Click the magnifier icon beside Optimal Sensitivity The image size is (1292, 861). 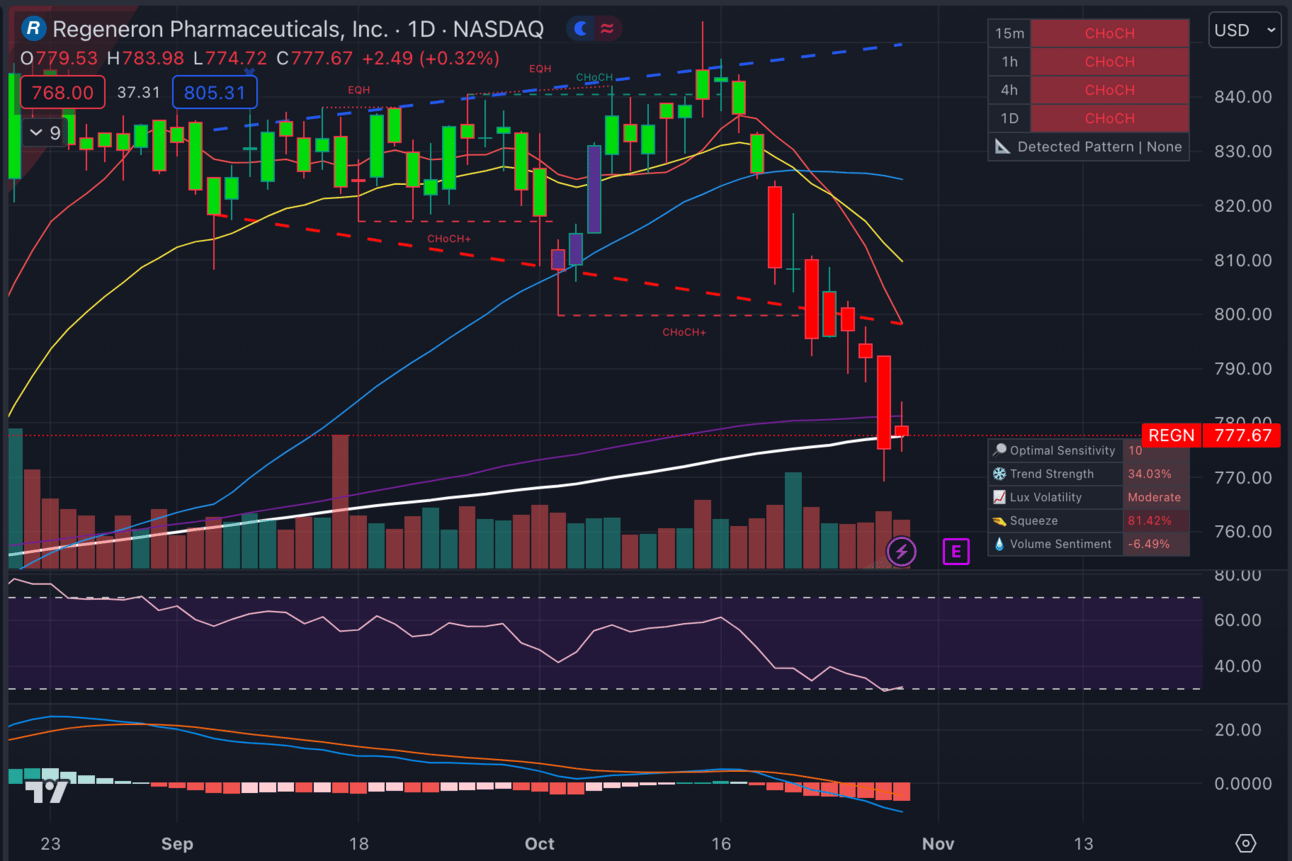tap(999, 451)
